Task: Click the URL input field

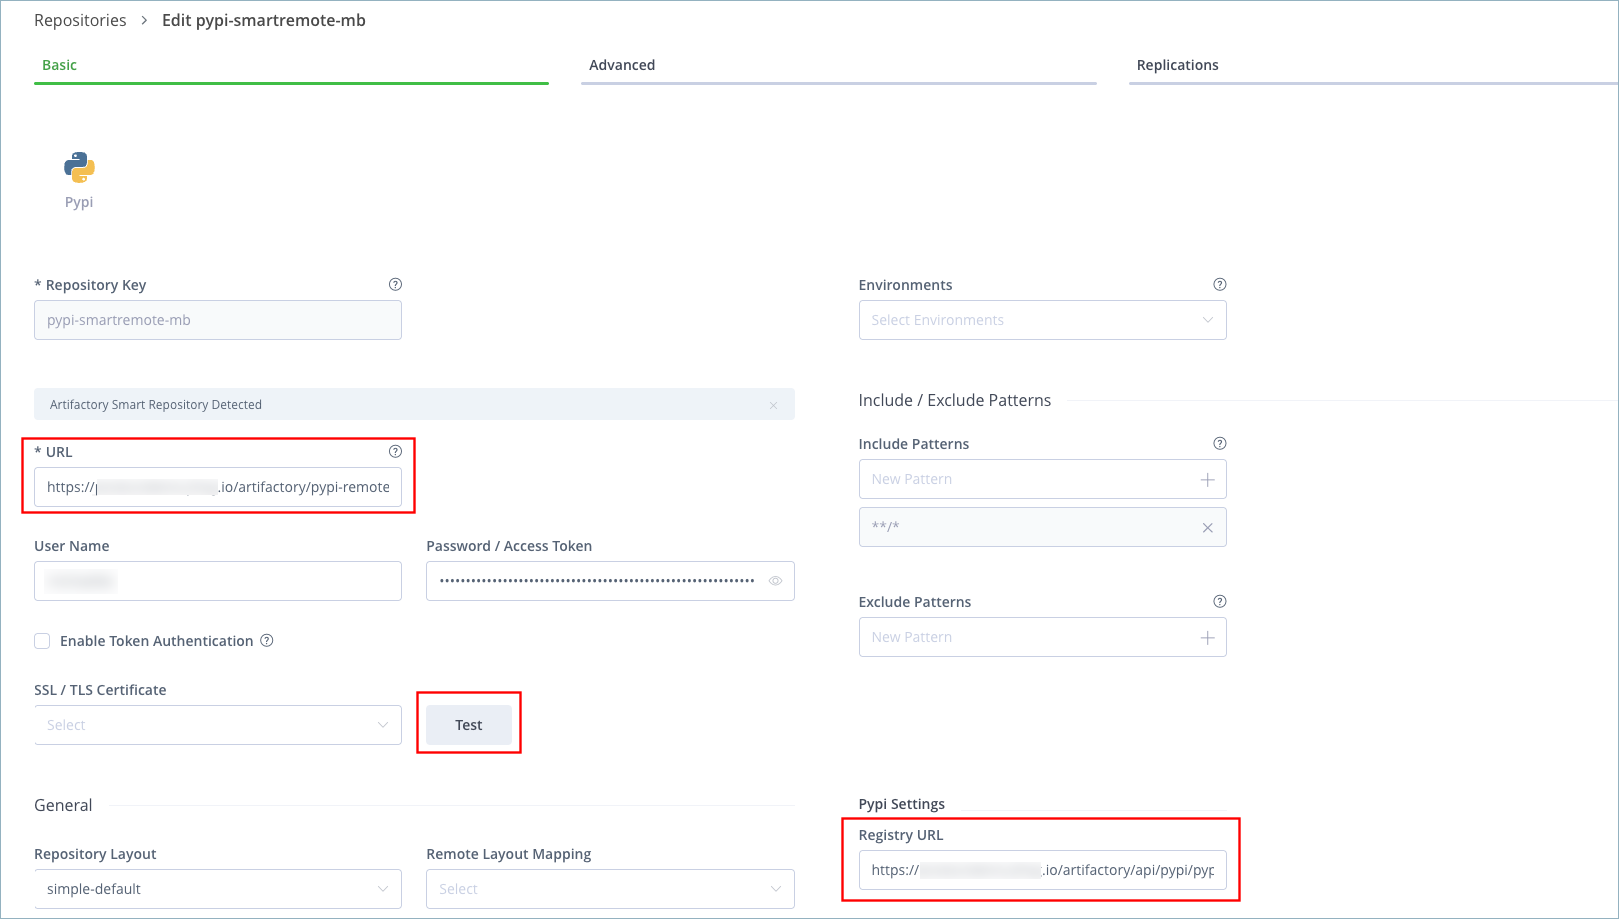Action: coord(218,487)
